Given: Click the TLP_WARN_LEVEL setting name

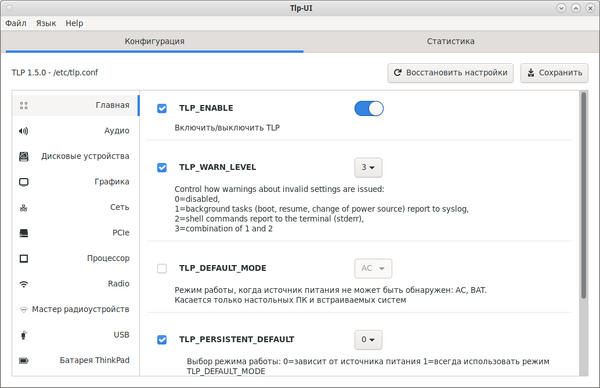Looking at the screenshot, I should [217, 167].
